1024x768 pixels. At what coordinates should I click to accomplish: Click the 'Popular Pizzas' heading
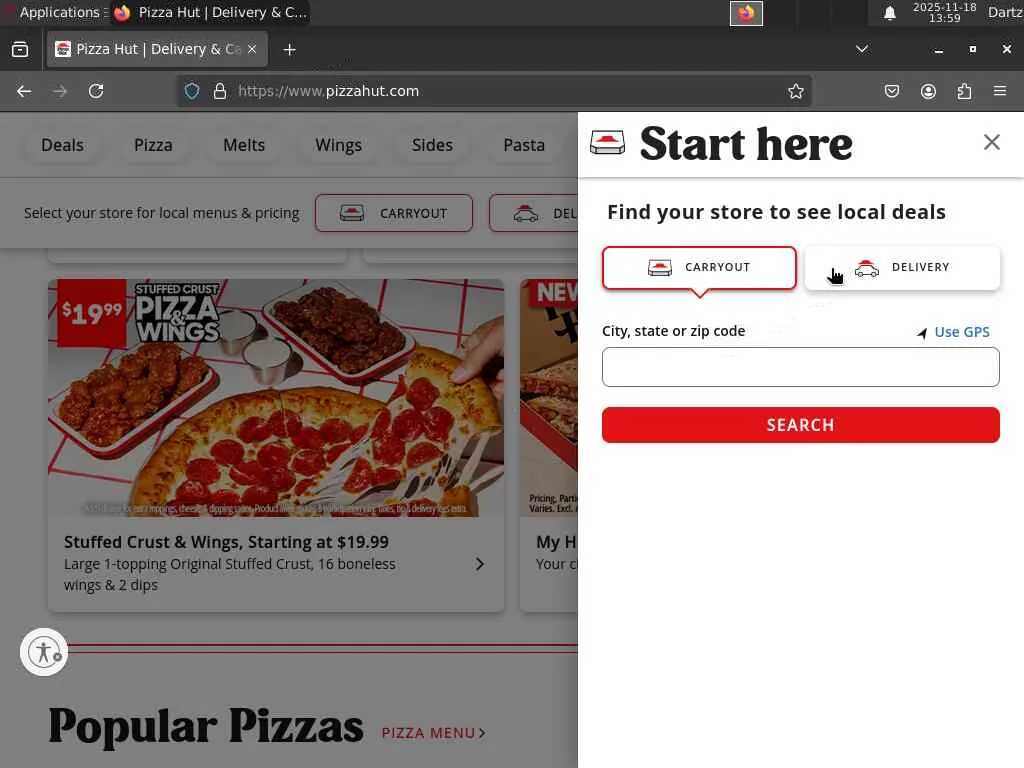(206, 726)
